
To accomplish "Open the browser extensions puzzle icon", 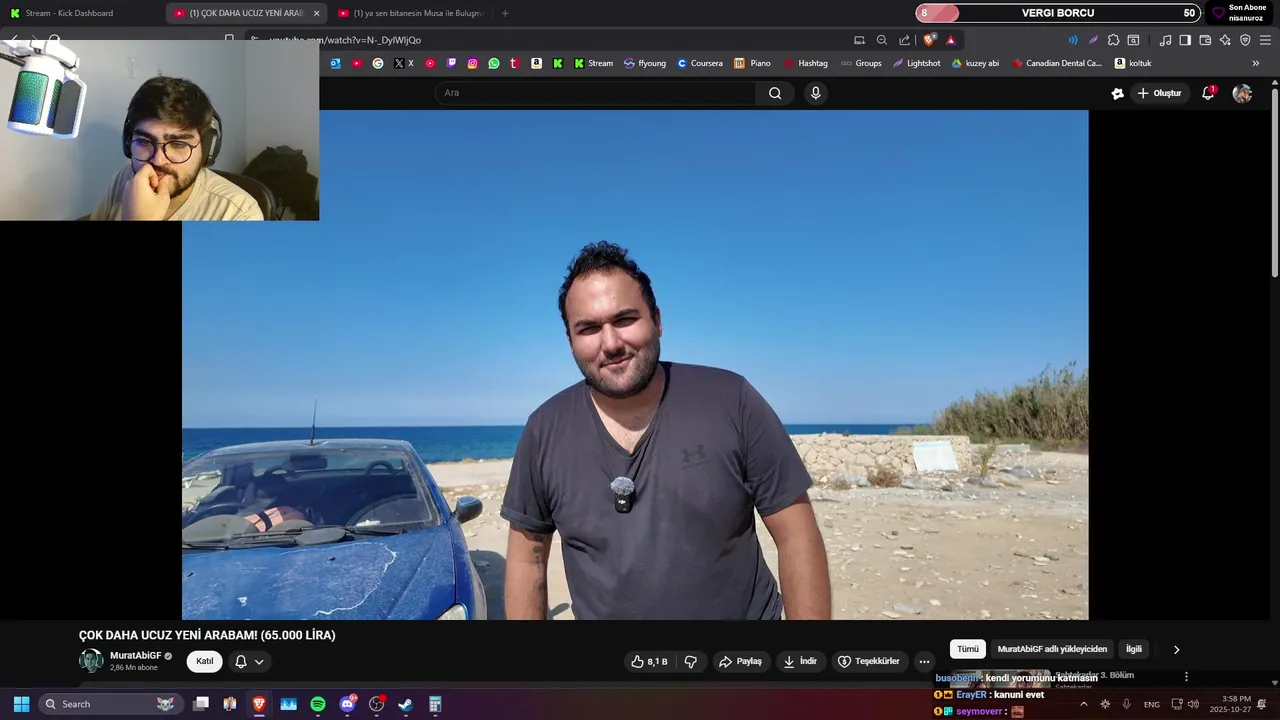I will 1113,40.
